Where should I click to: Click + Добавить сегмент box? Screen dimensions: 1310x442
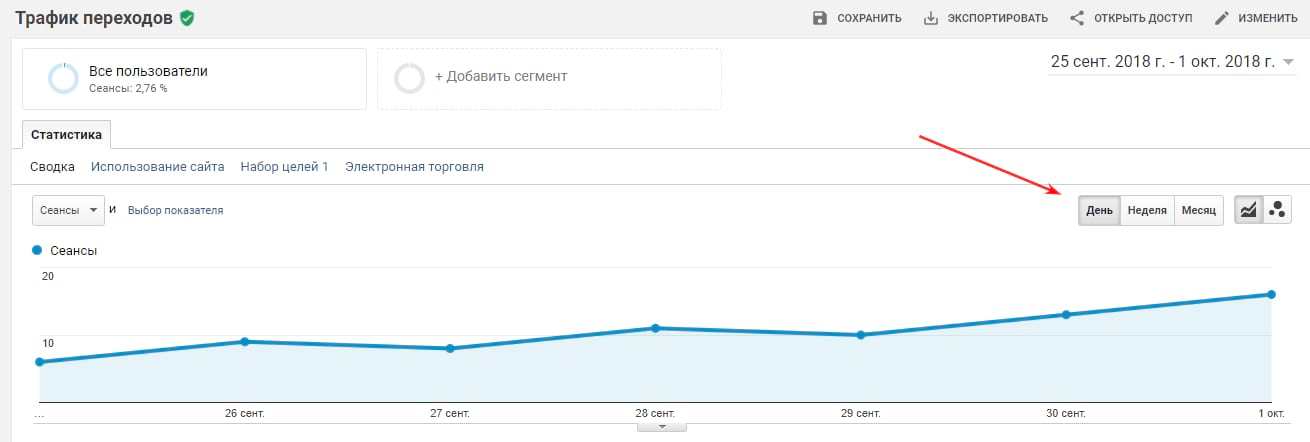tap(549, 78)
